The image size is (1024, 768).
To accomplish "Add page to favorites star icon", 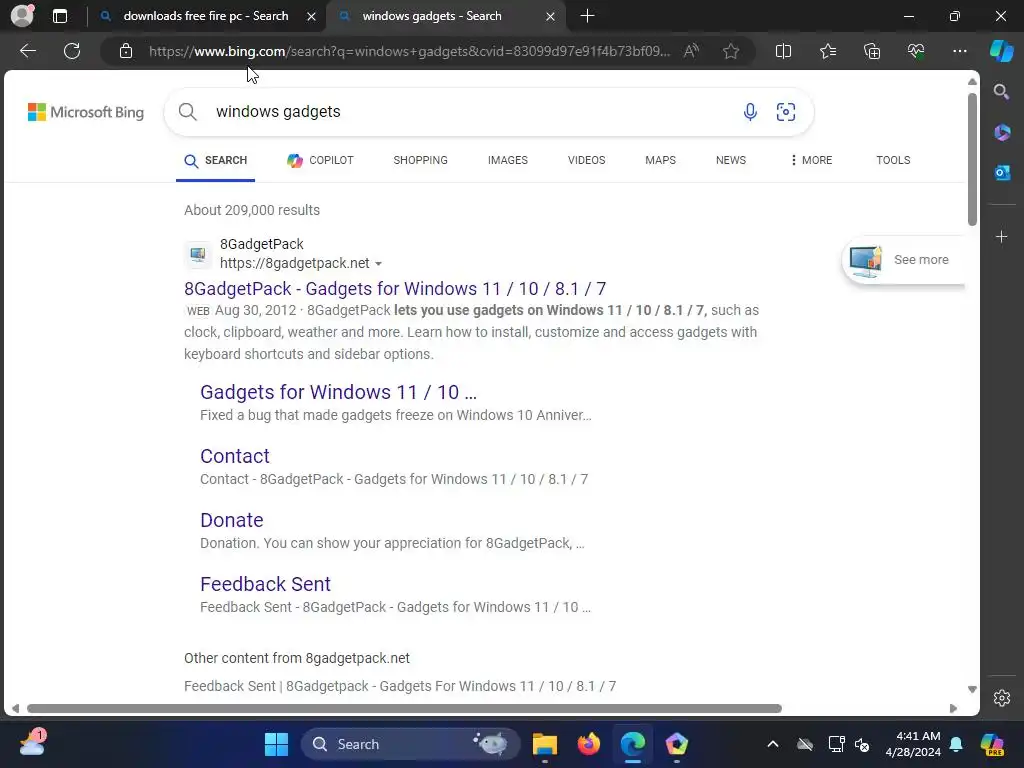I will pos(731,51).
